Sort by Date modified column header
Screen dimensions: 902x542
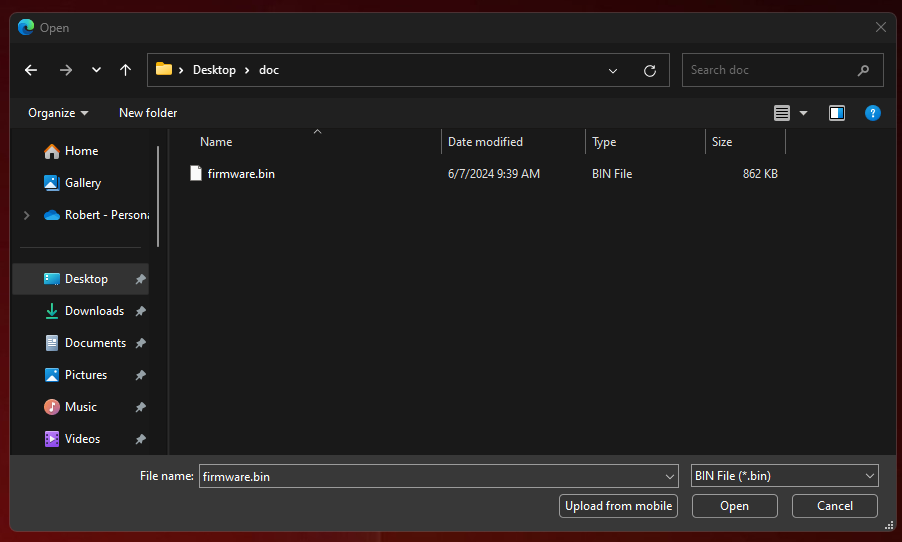pyautogui.click(x=485, y=142)
